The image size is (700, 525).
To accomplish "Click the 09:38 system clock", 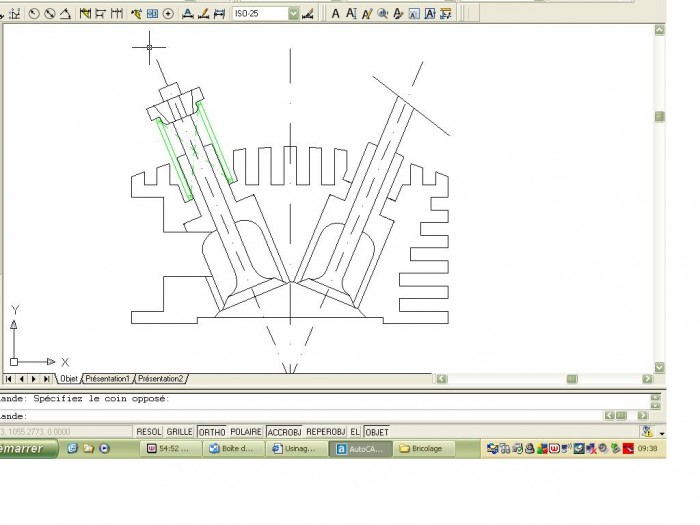I will [647, 448].
